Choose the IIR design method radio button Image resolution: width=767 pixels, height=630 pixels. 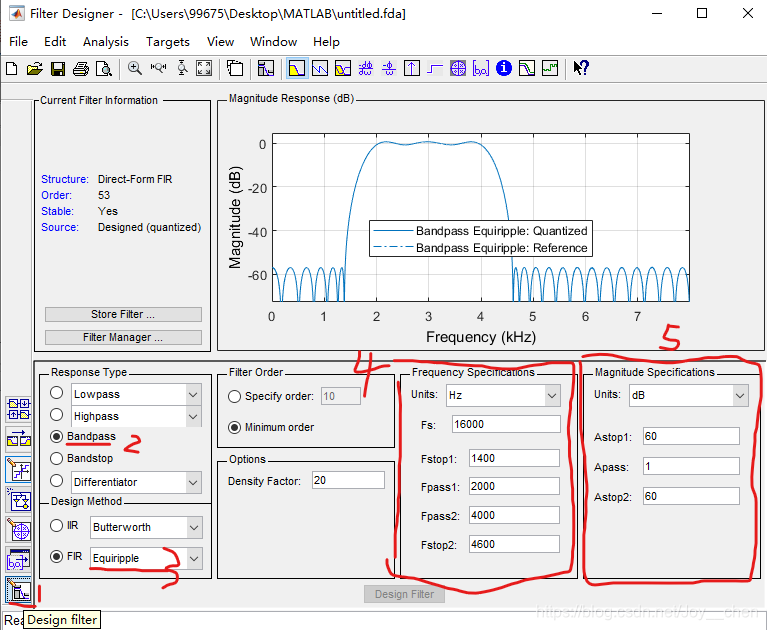click(57, 526)
